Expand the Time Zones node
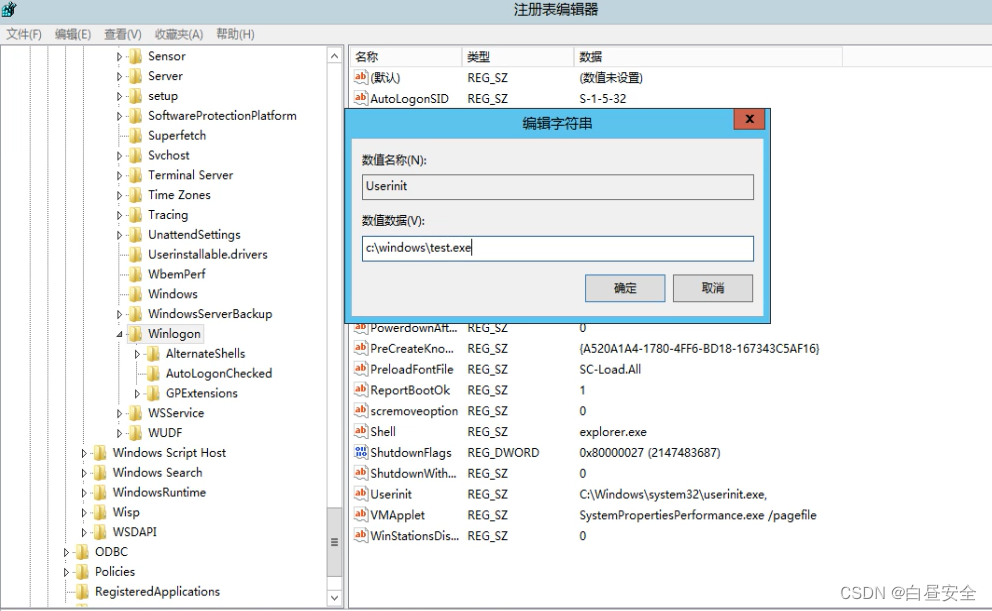Screen dimensions: 992x611 [x=119, y=195]
